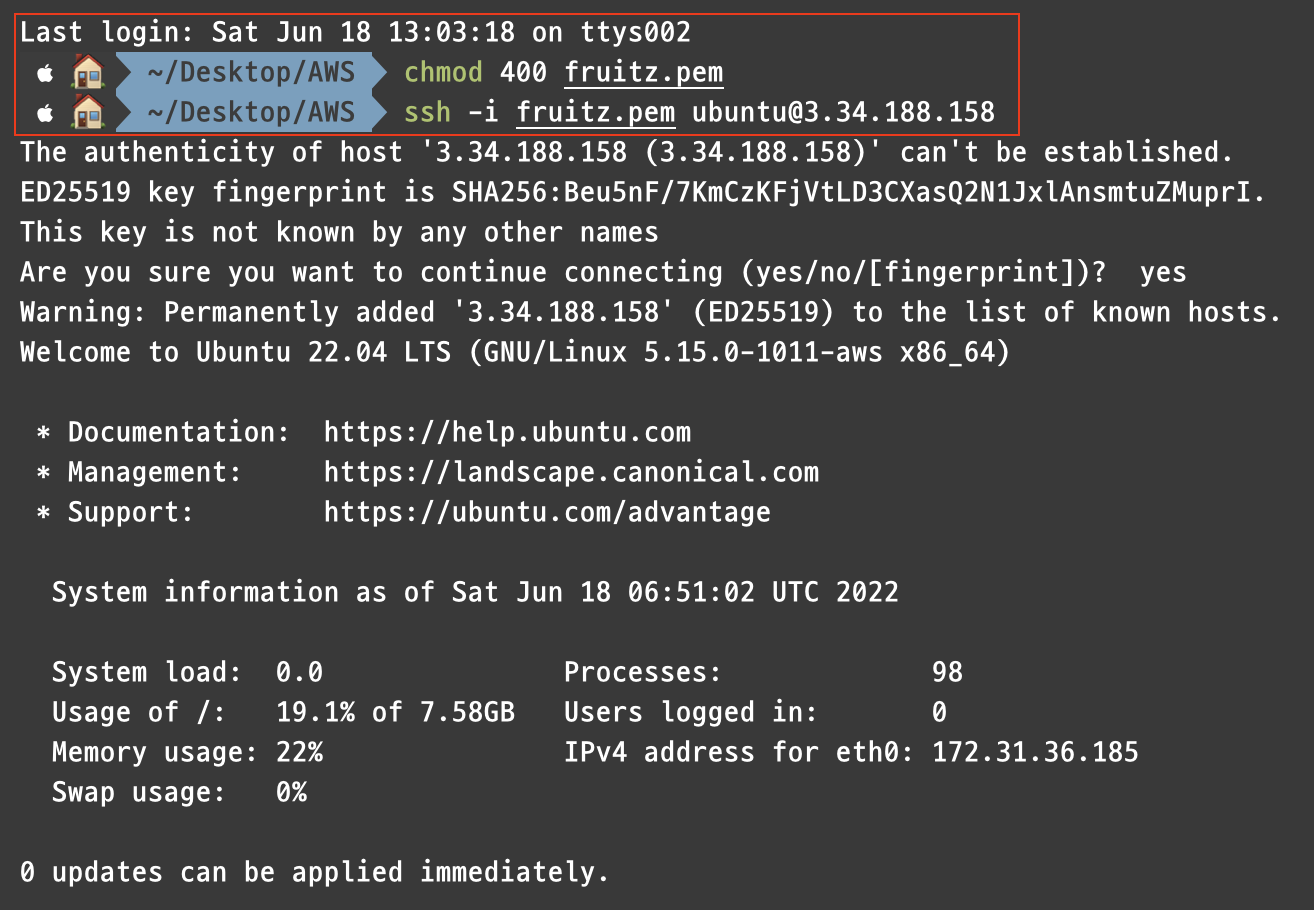Click the green ssh command word
This screenshot has width=1314, height=910.
coord(427,113)
